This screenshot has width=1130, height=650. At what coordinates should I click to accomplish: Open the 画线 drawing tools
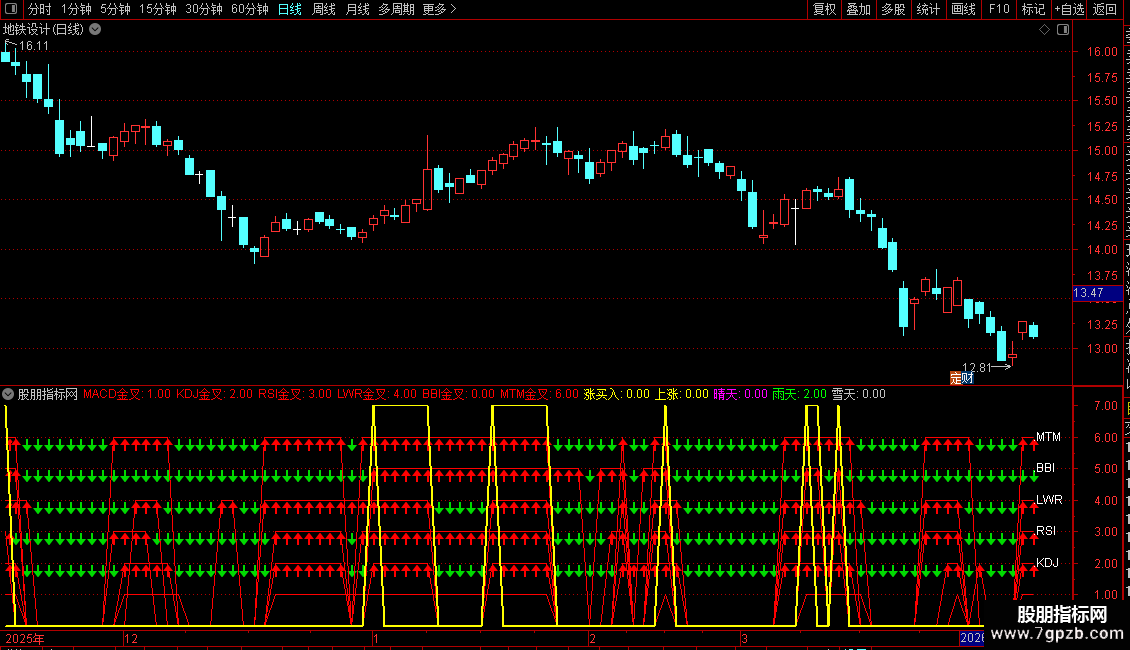(963, 9)
